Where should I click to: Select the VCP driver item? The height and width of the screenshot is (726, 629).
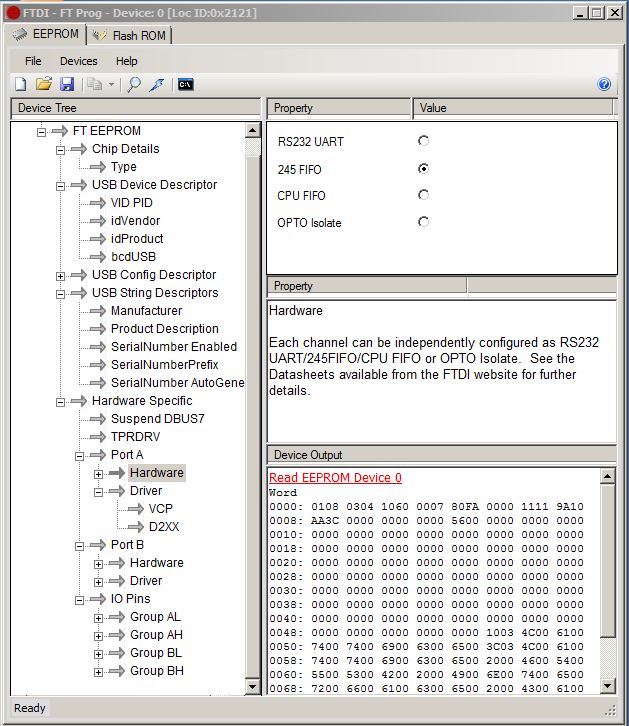click(161, 509)
